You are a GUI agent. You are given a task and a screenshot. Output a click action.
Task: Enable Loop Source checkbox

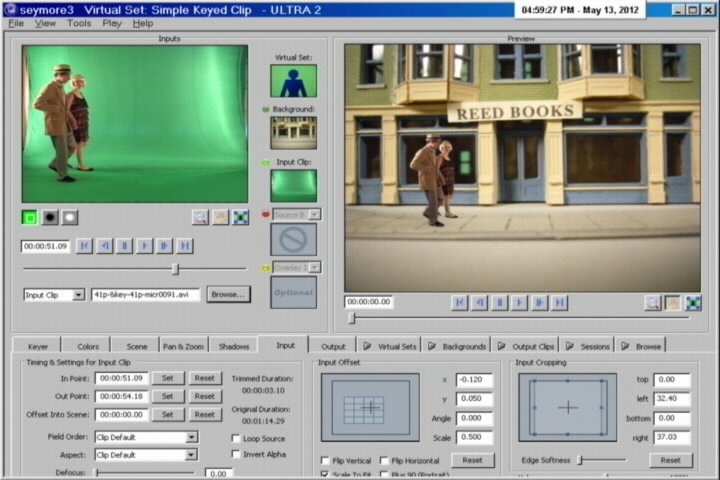(x=236, y=438)
